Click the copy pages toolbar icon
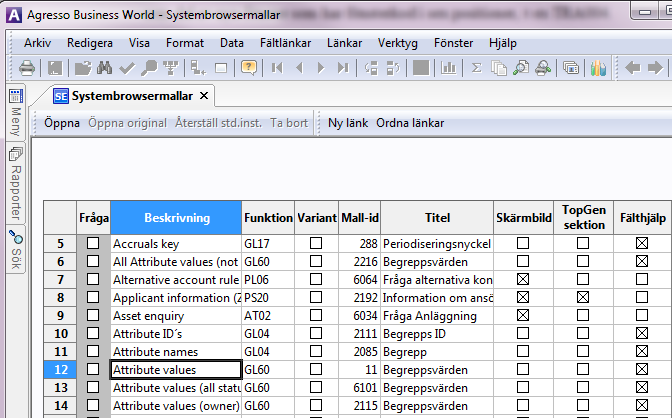 coord(498,68)
